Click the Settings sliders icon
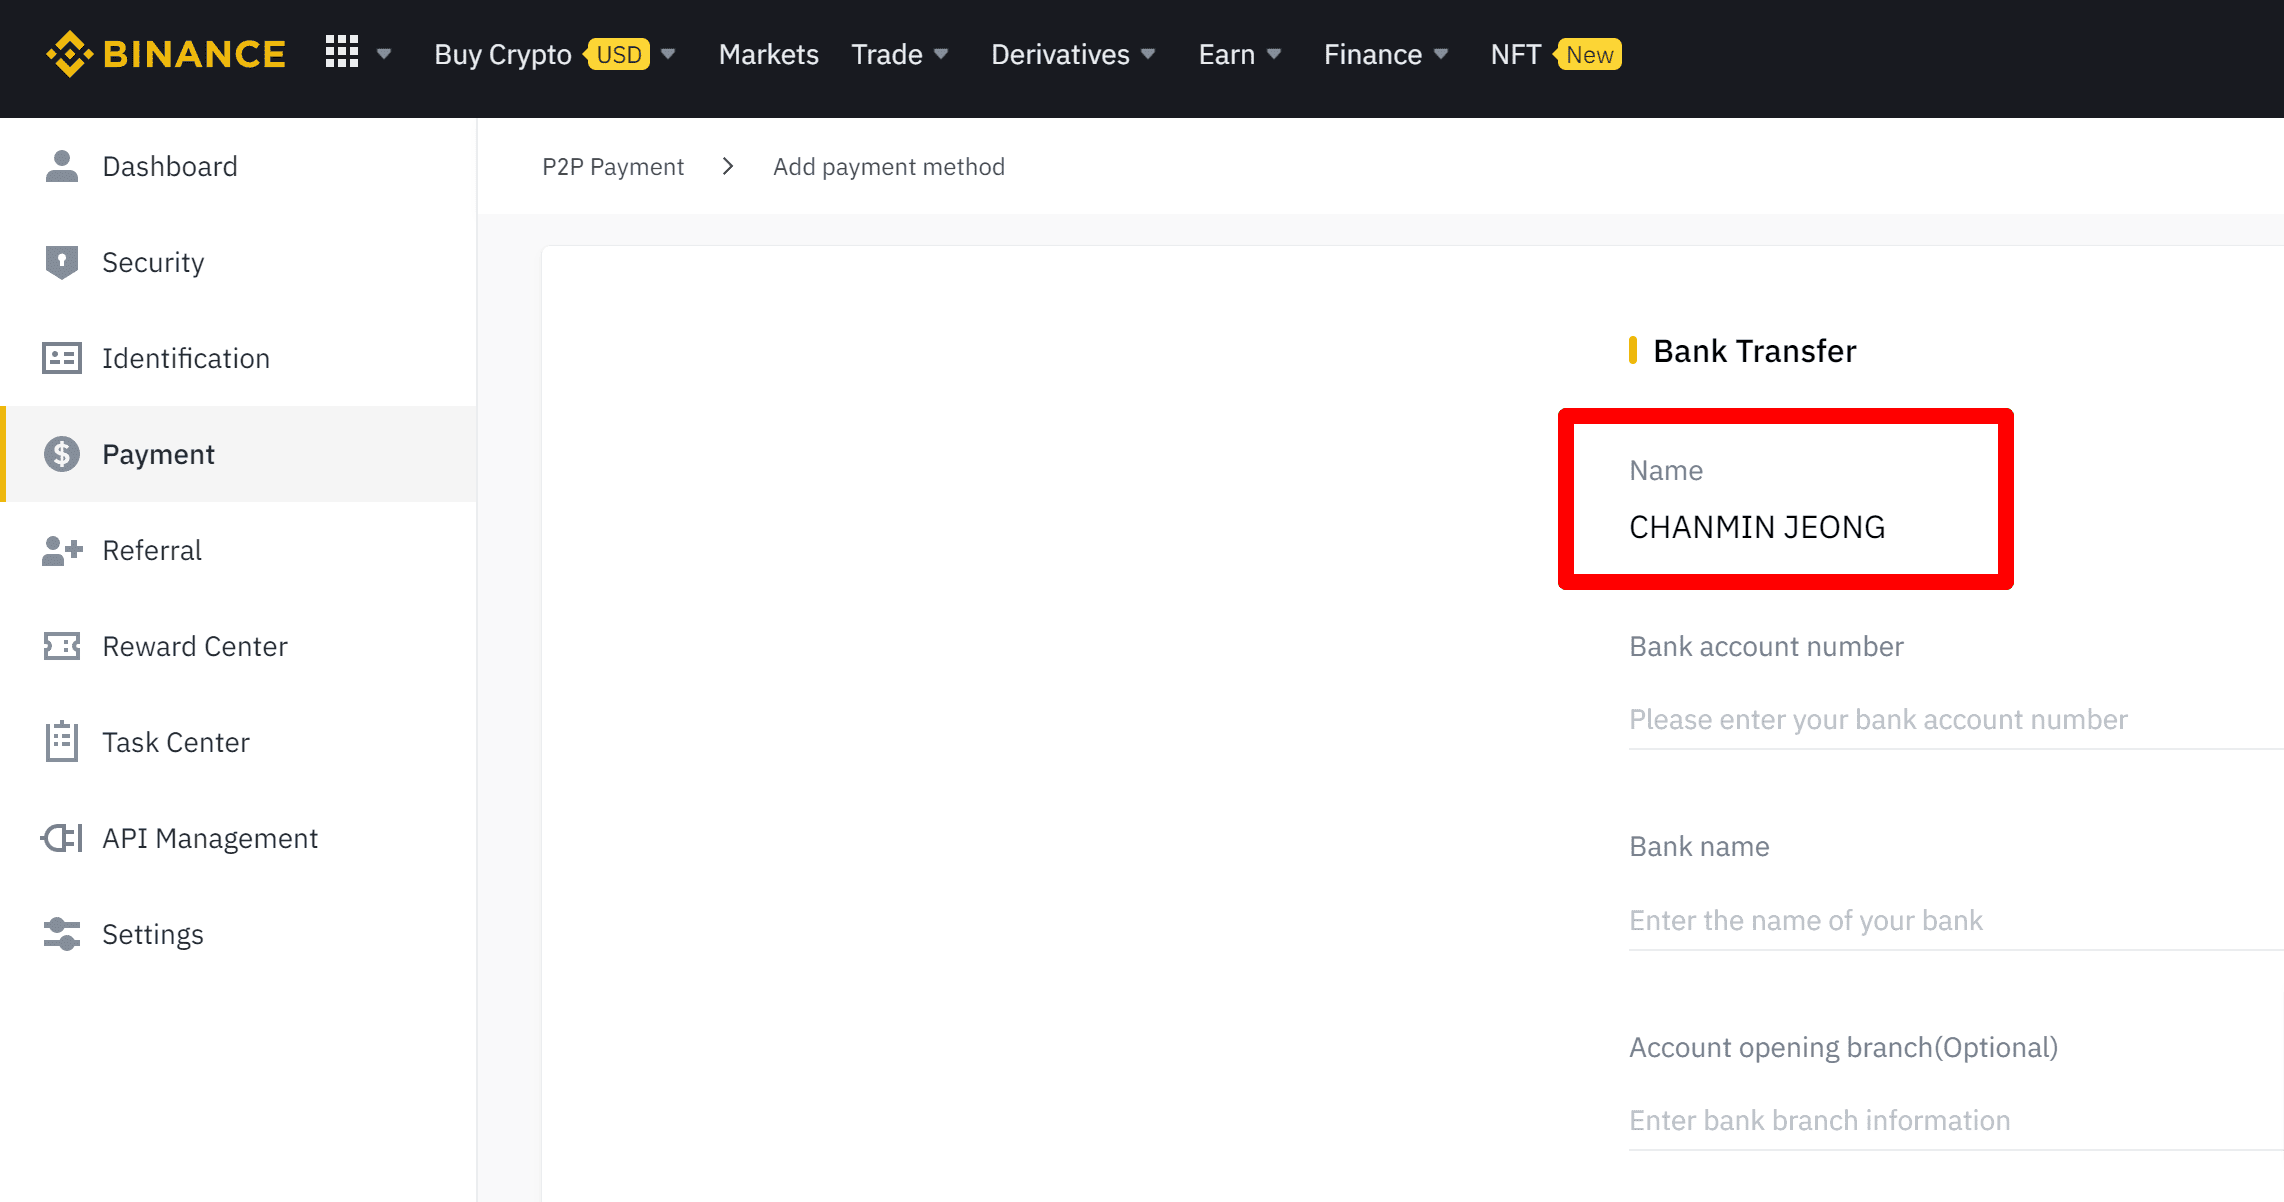The width and height of the screenshot is (2284, 1202). tap(61, 934)
